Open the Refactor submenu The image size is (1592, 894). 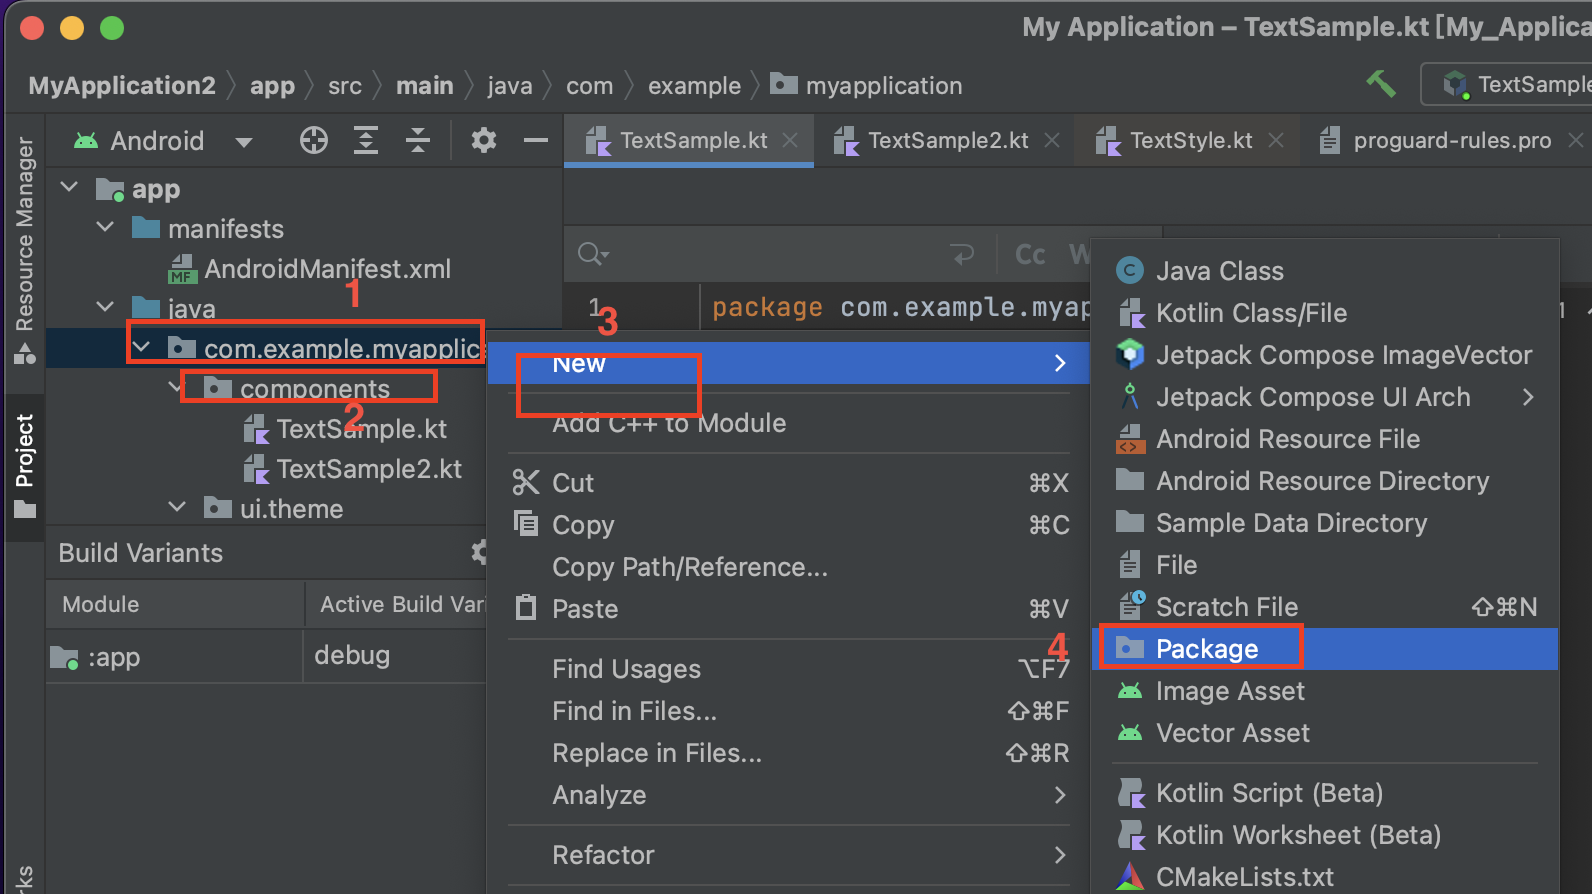788,855
